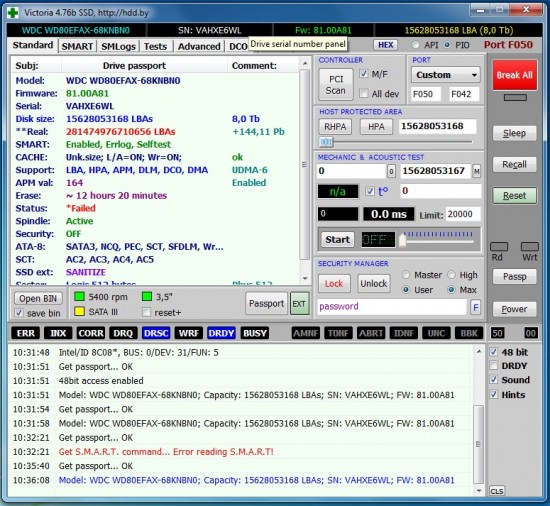Switch to the SMART tab
550x506 pixels.
click(x=77, y=46)
